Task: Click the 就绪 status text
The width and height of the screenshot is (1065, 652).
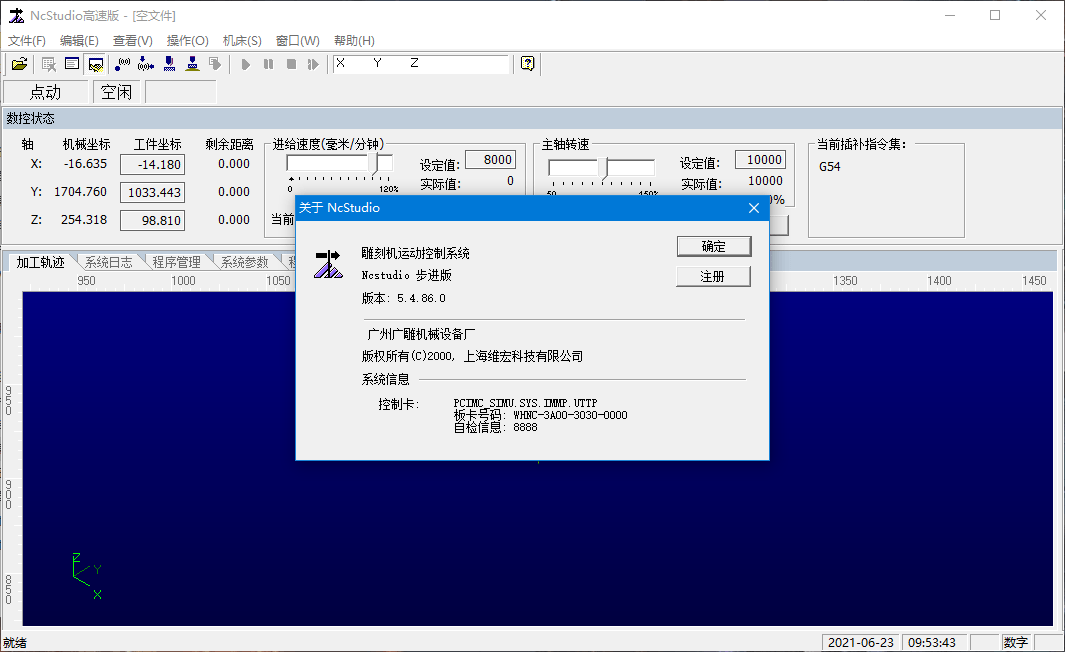Action: coord(15,643)
